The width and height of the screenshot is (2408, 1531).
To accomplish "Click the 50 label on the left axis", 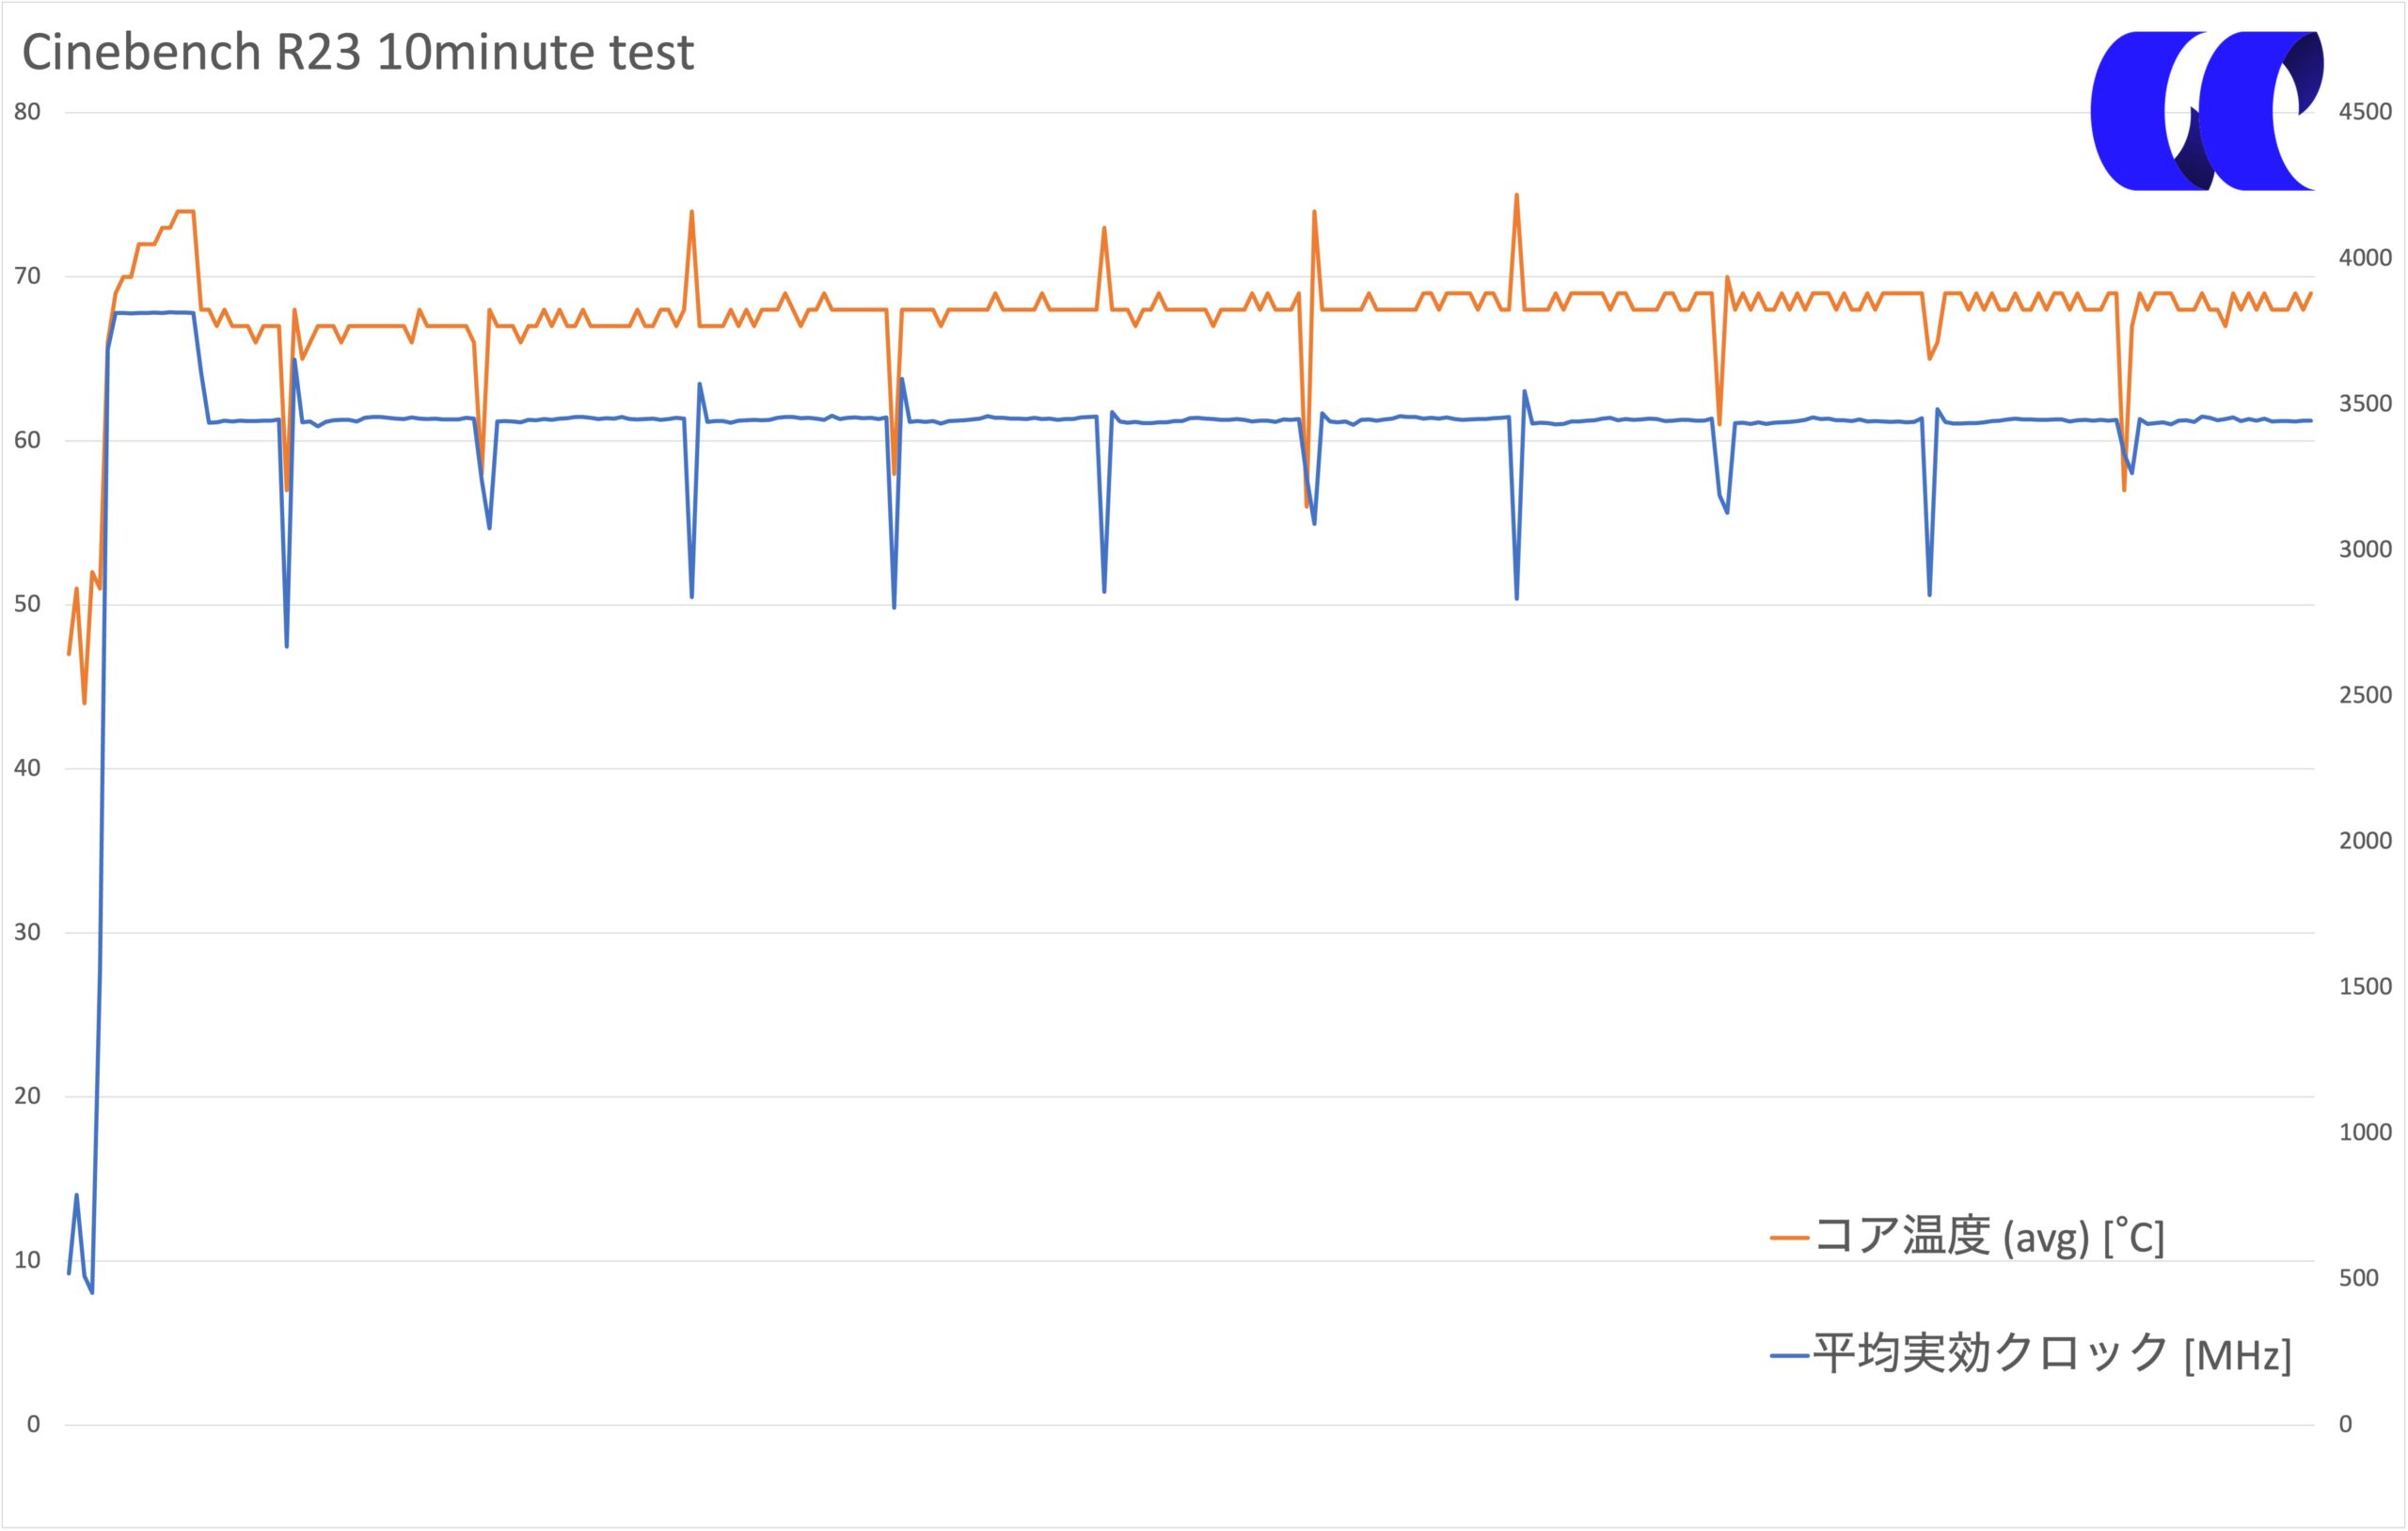I will point(27,604).
